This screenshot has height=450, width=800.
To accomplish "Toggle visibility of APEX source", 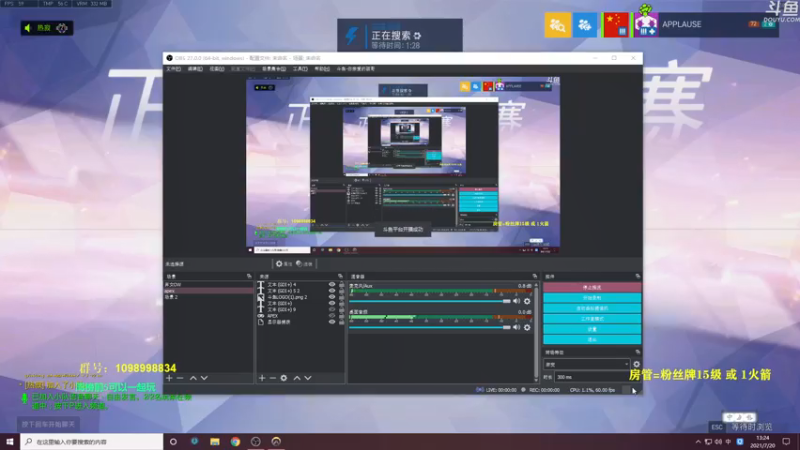I will pyautogui.click(x=332, y=316).
